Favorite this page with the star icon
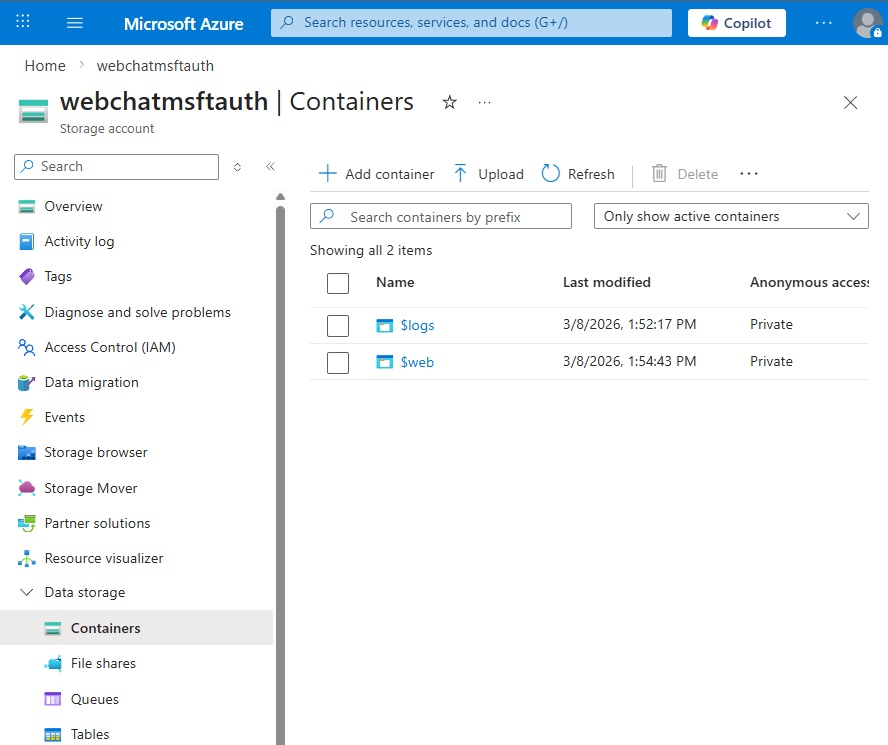Image resolution: width=888 pixels, height=745 pixels. click(x=450, y=102)
